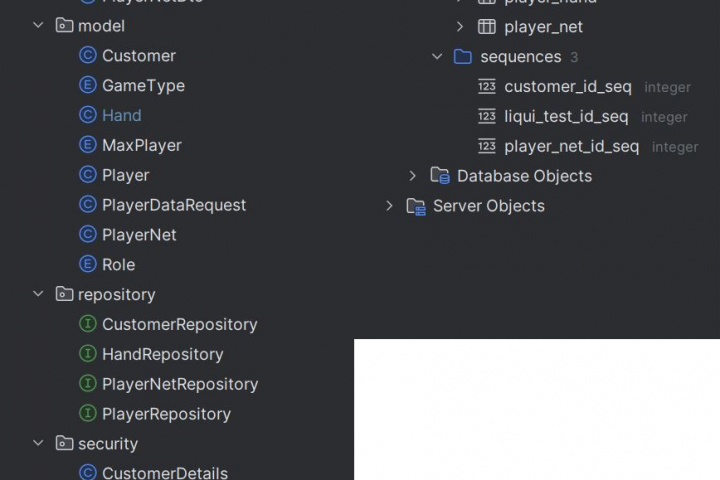Open the MaxPlayer enum
Screen dimensions: 720x480
pyautogui.click(x=142, y=146)
